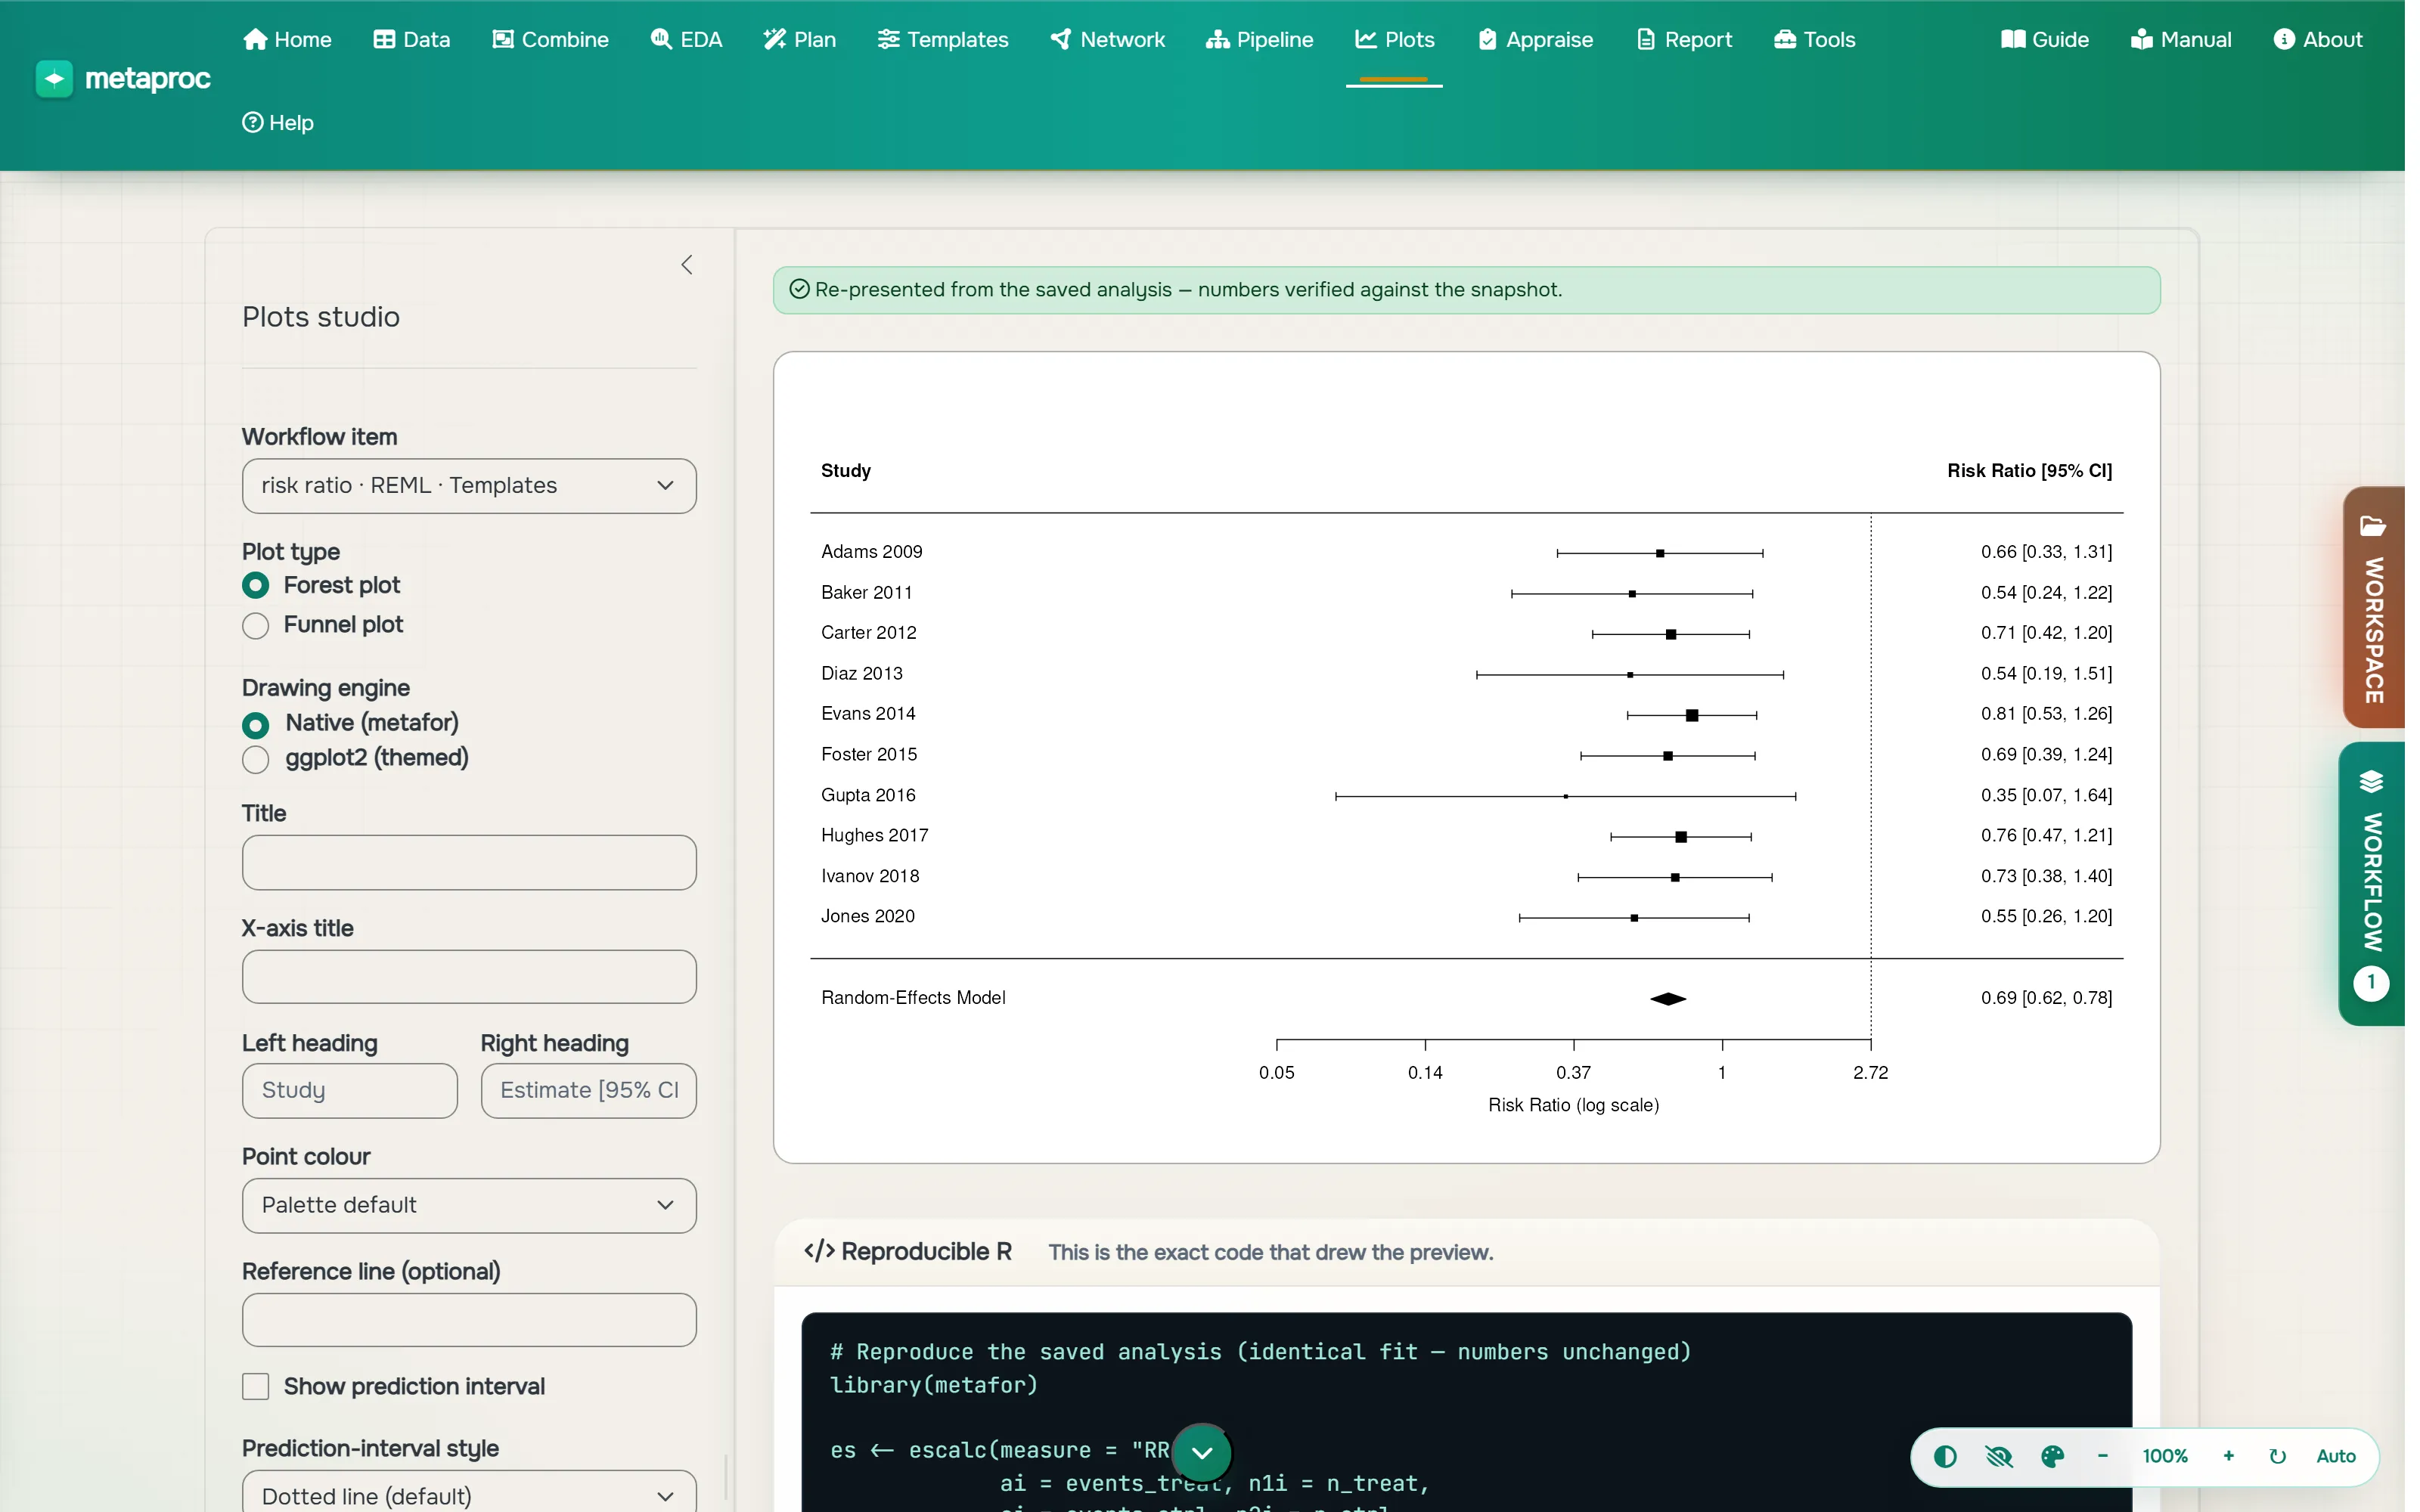Open the WORKFLOW layers side tab
Image resolution: width=2420 pixels, height=1512 pixels.
2371,883
